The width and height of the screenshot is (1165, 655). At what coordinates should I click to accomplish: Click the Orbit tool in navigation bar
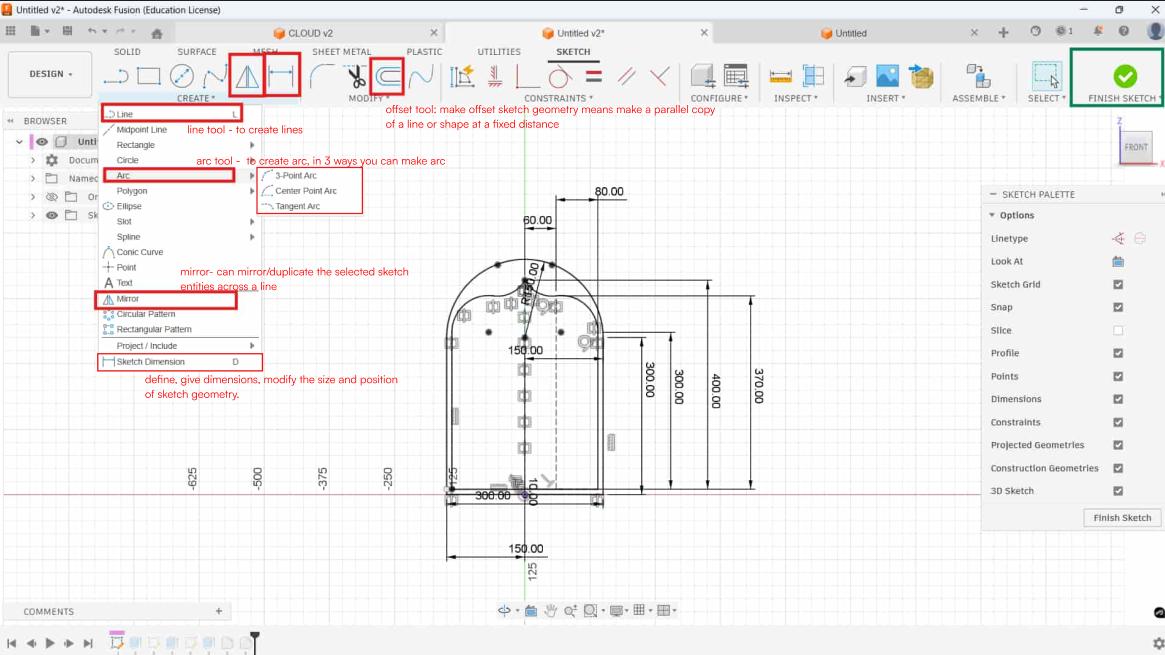(x=504, y=610)
